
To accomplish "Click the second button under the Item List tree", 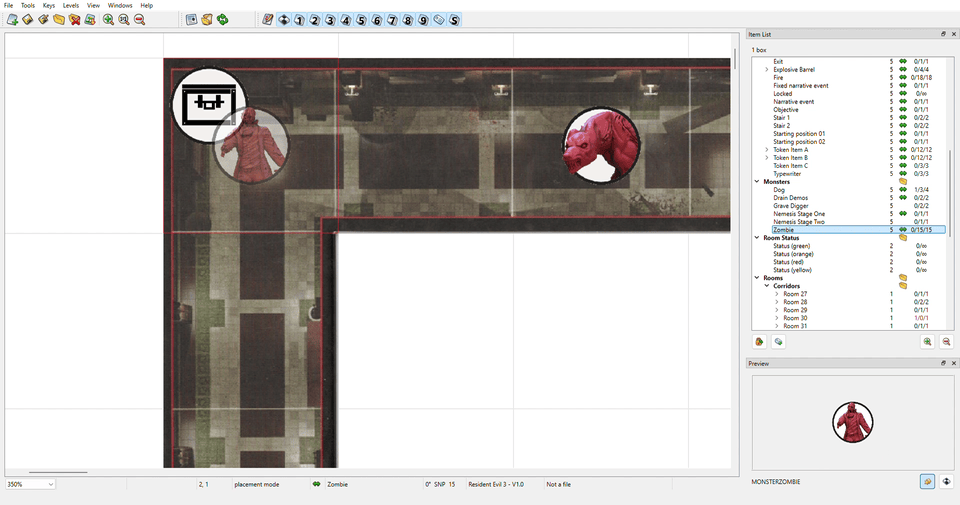I will [x=778, y=342].
